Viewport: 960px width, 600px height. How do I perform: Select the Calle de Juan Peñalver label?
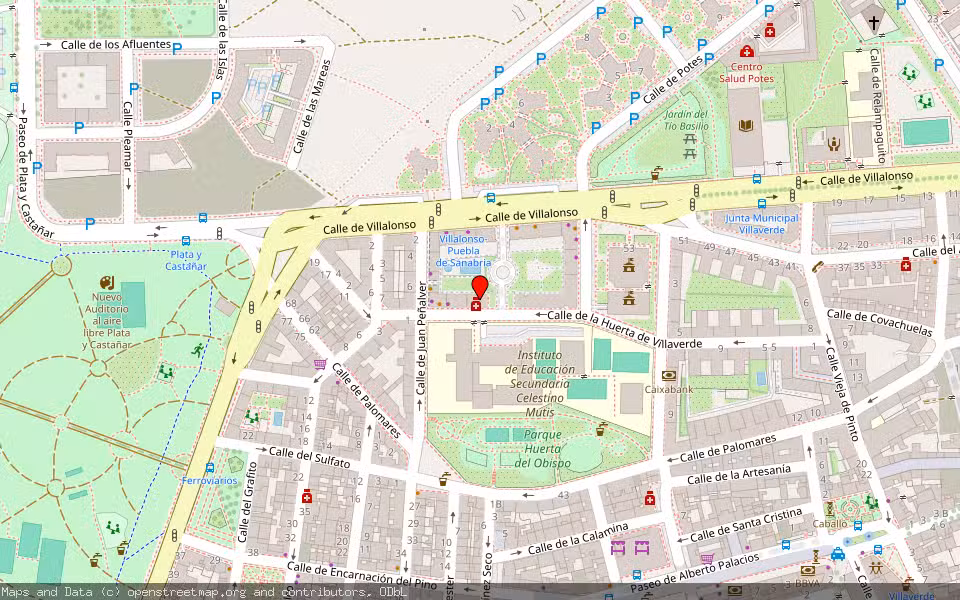421,338
